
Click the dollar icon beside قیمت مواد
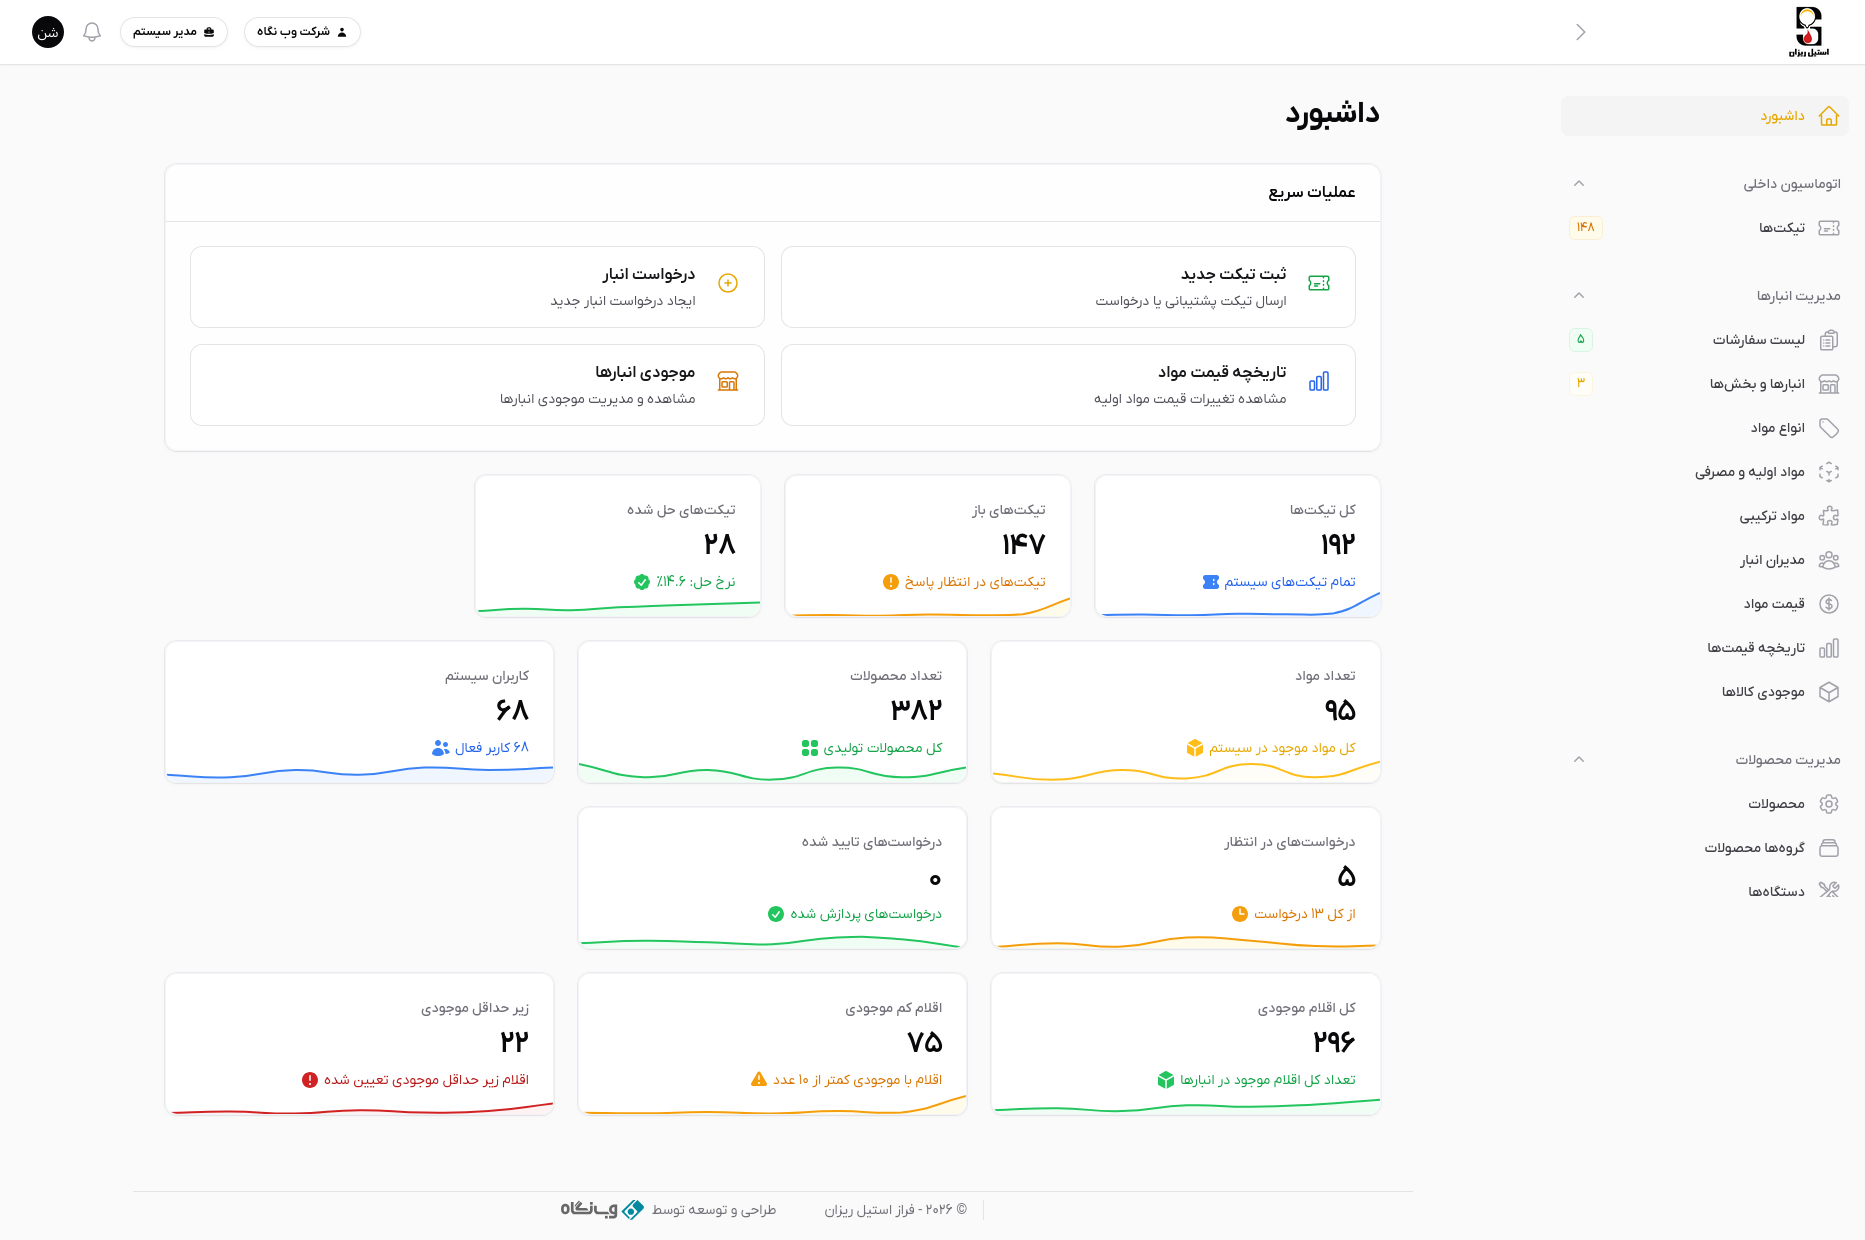coord(1829,604)
